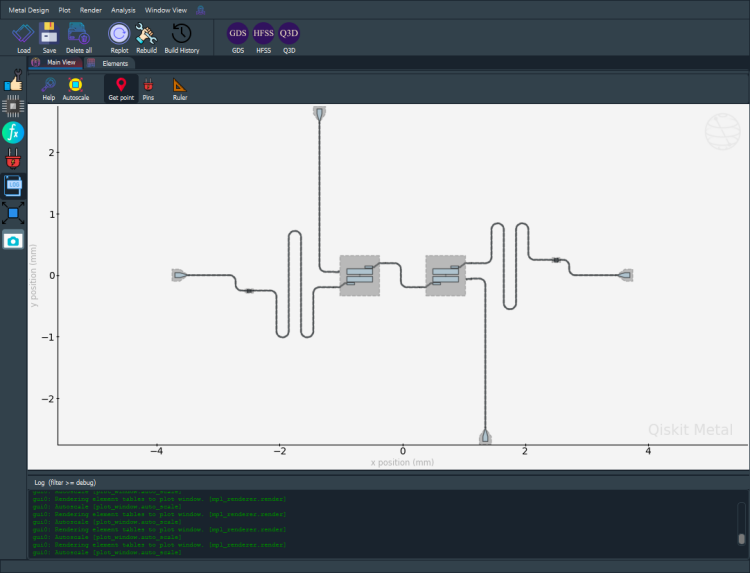This screenshot has width=750, height=573.
Task: Click the Autoscale tool
Action: pos(76,89)
